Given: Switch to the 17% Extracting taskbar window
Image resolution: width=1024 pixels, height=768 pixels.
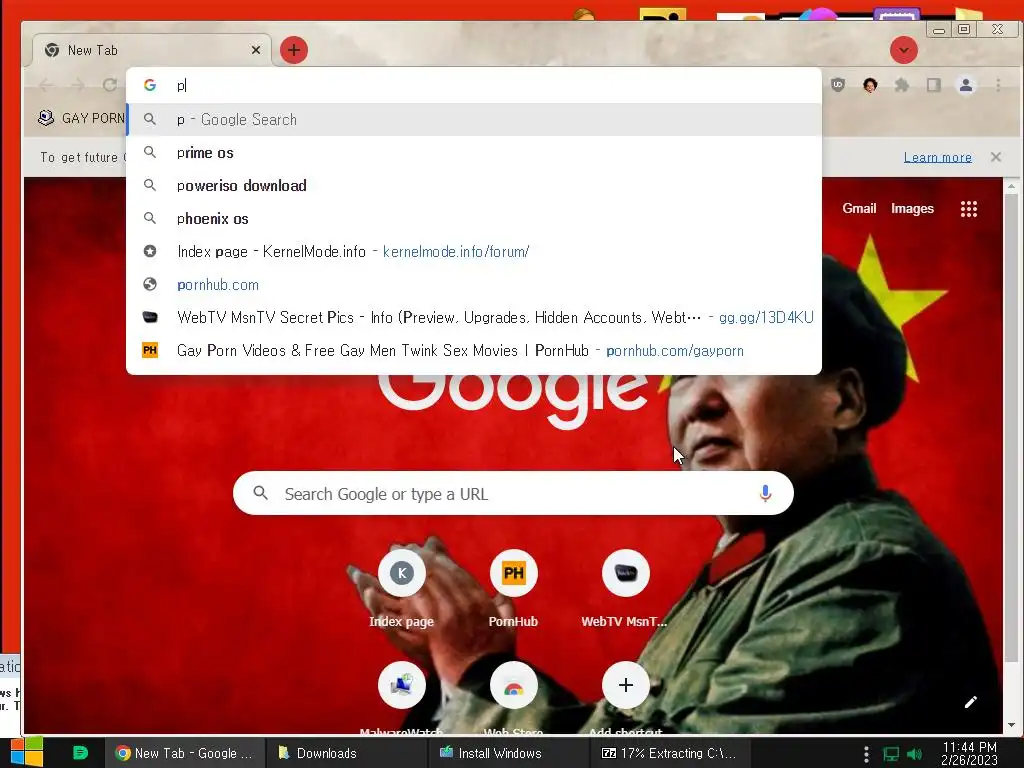Looking at the screenshot, I should (x=670, y=753).
